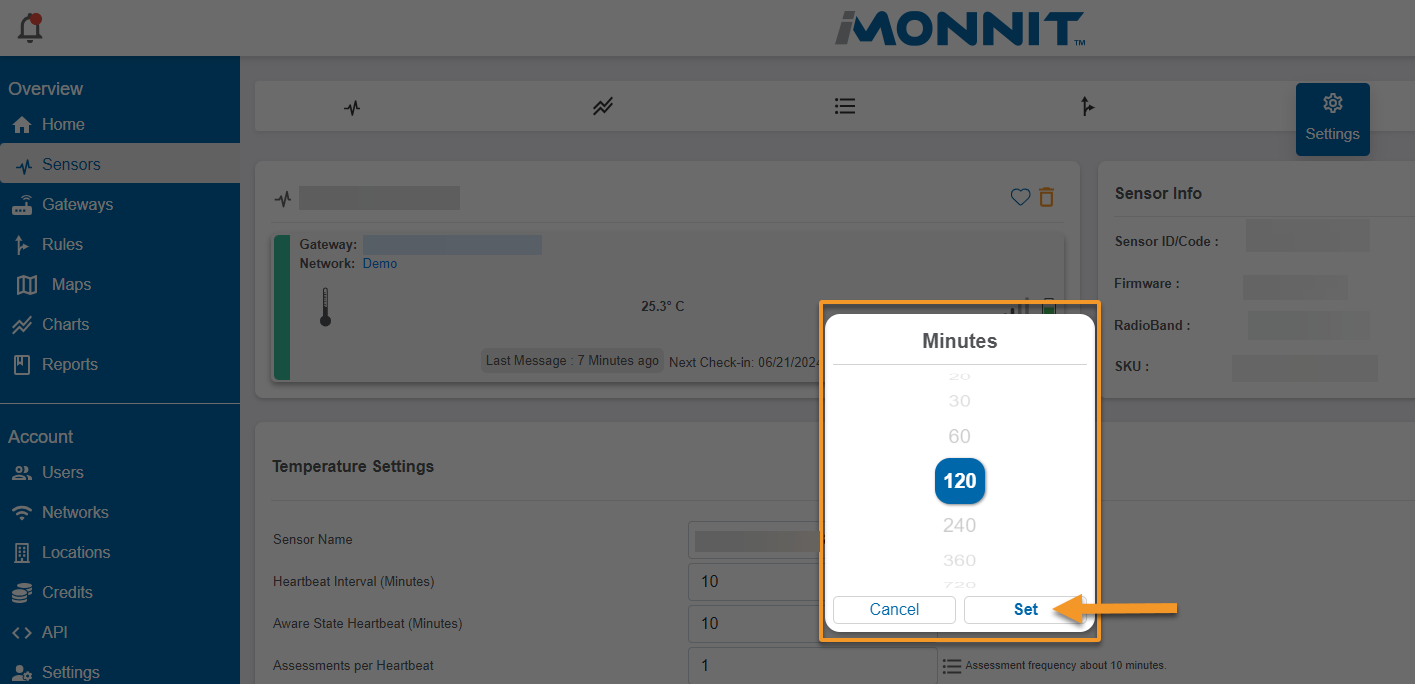Click the sensor rules branch icon

[x=1087, y=106]
